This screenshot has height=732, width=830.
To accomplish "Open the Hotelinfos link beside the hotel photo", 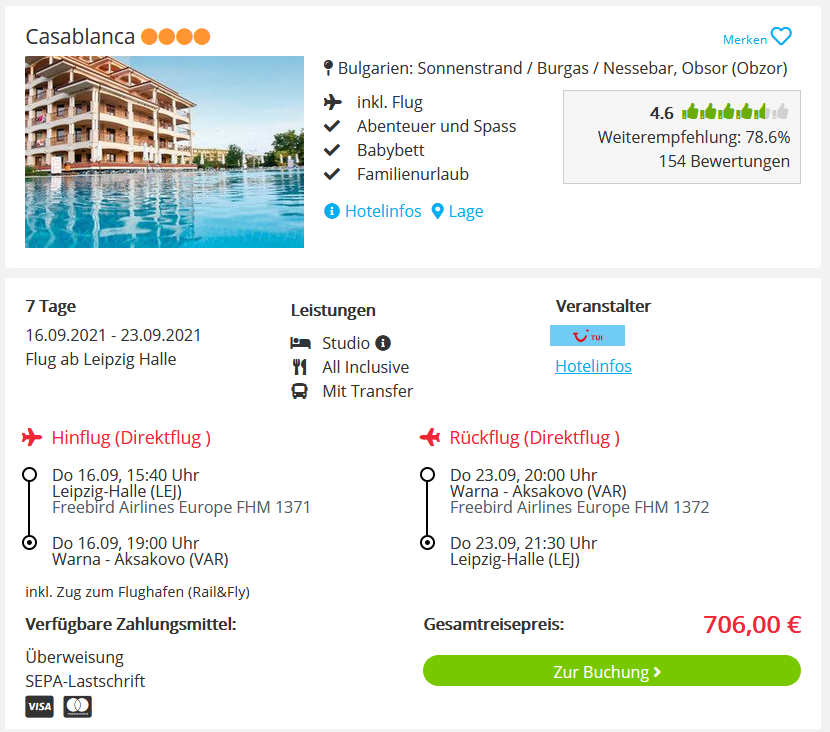I will point(383,211).
